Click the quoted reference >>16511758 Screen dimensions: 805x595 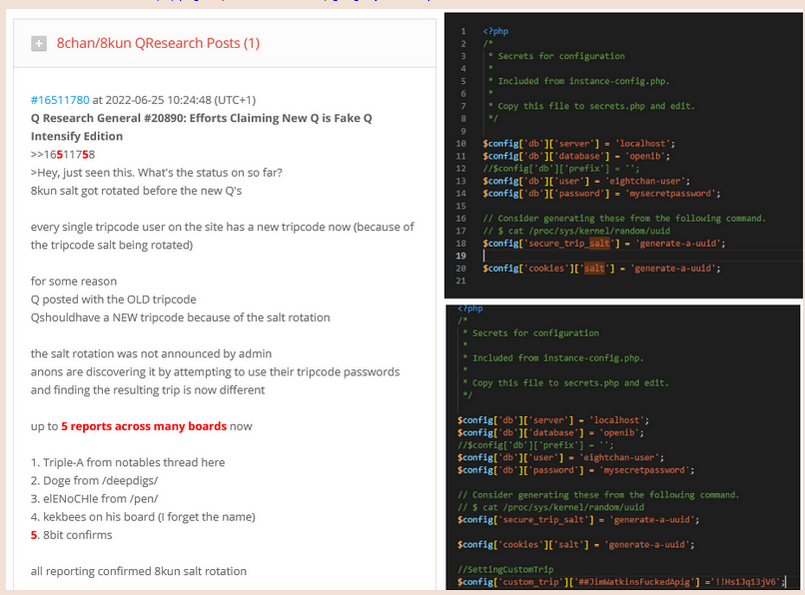click(63, 155)
